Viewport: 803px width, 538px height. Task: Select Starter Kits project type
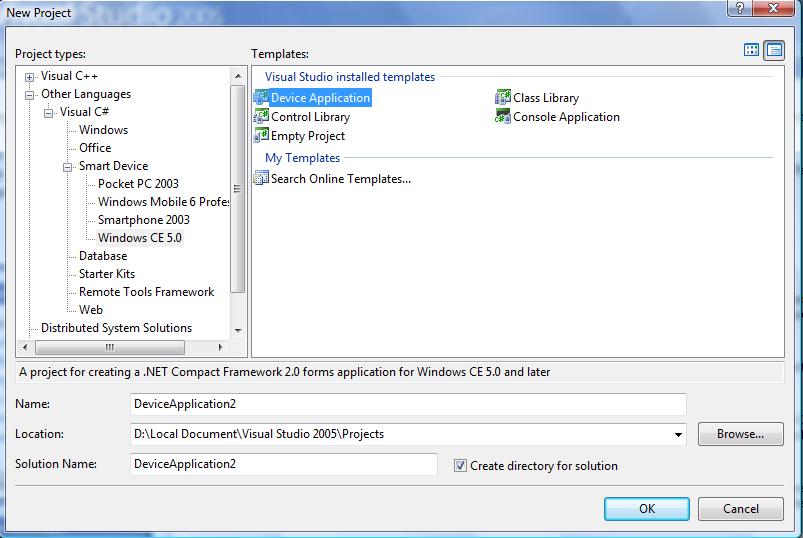pyautogui.click(x=107, y=274)
